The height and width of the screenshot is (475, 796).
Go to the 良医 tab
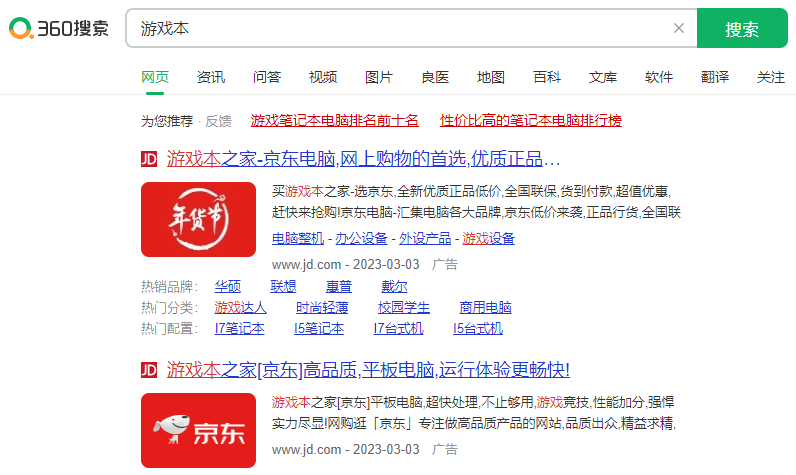[x=435, y=77]
